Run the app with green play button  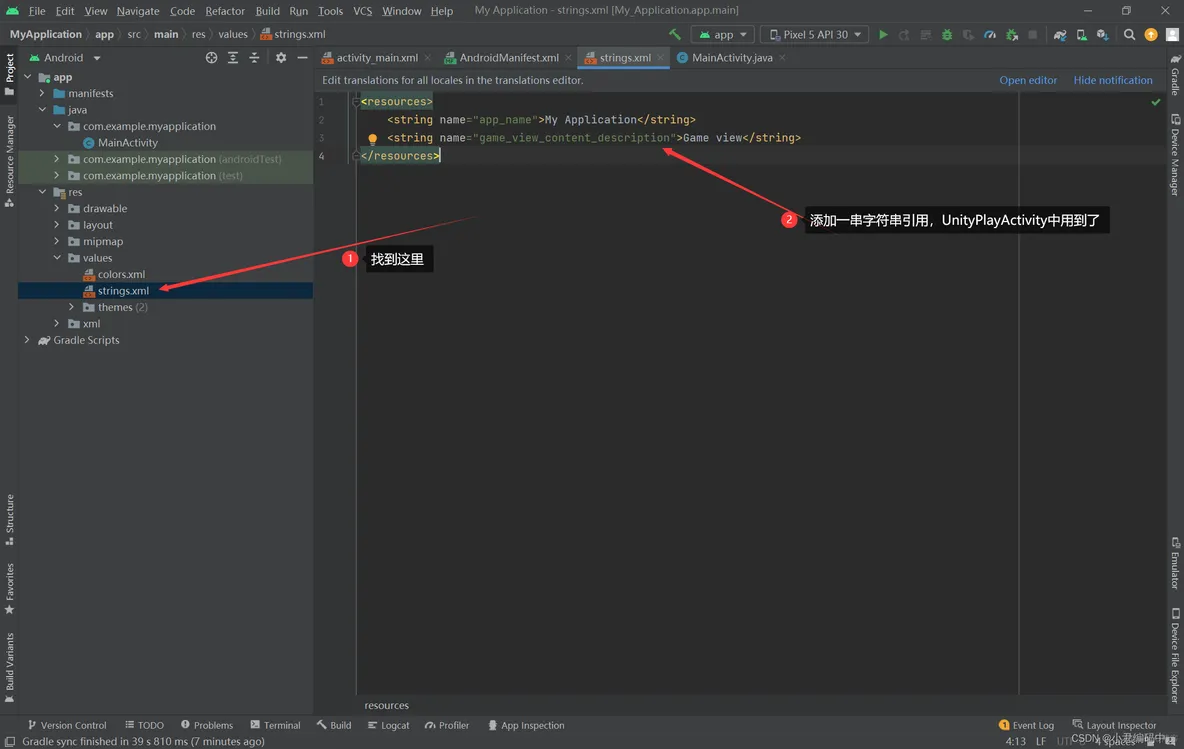[x=883, y=34]
